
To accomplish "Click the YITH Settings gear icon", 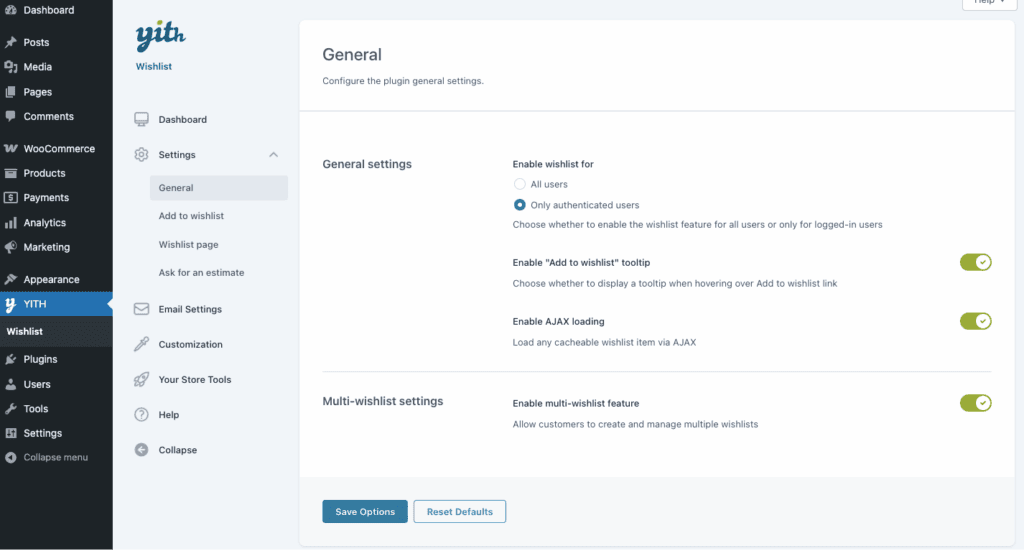I will point(141,155).
